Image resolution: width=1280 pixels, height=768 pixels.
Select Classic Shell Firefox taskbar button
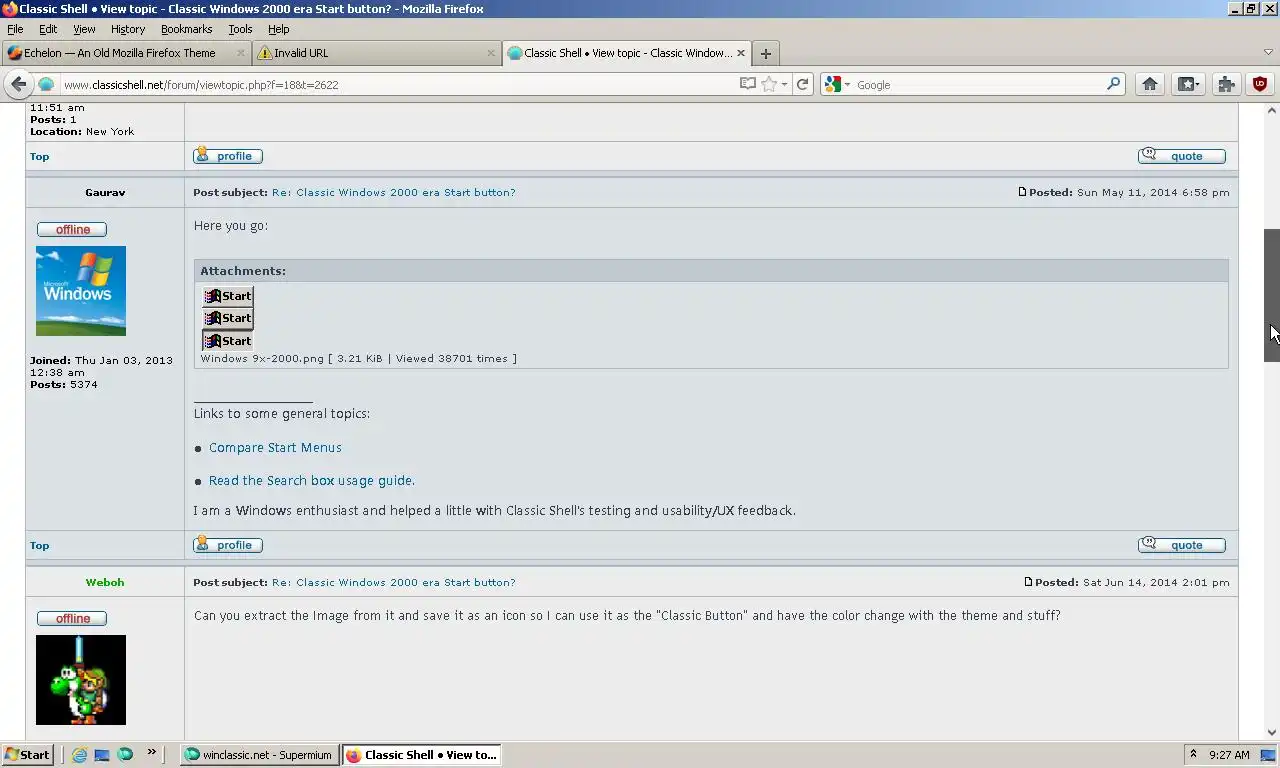[x=421, y=755]
